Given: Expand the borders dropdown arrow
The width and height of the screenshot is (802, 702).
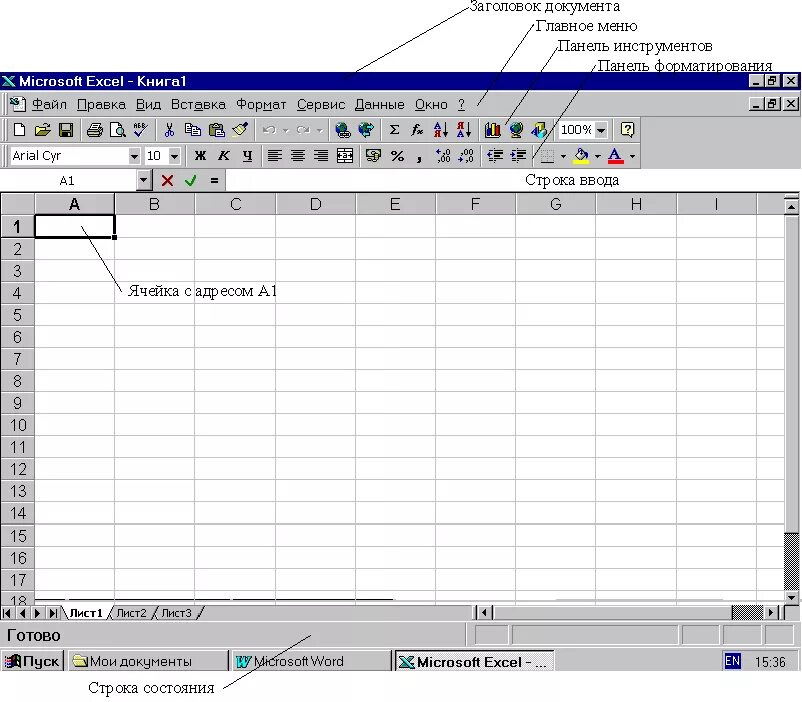Looking at the screenshot, I should (x=563, y=156).
